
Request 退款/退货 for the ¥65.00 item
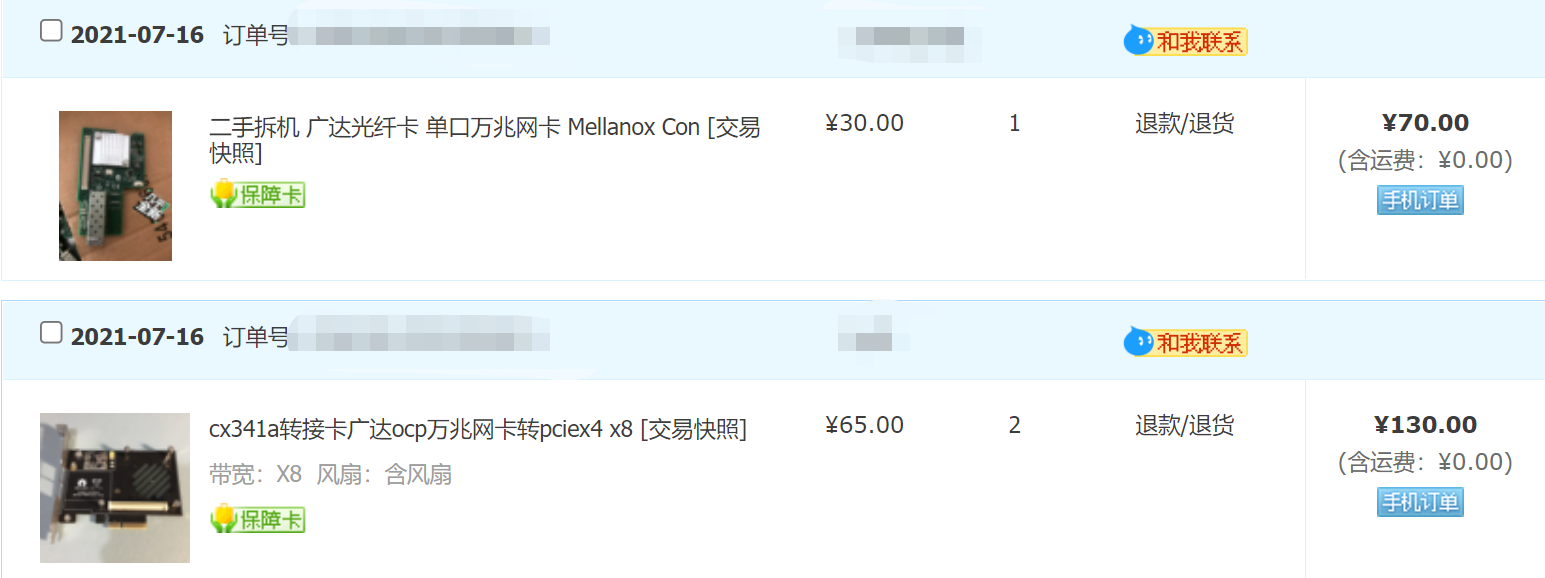coord(1184,426)
